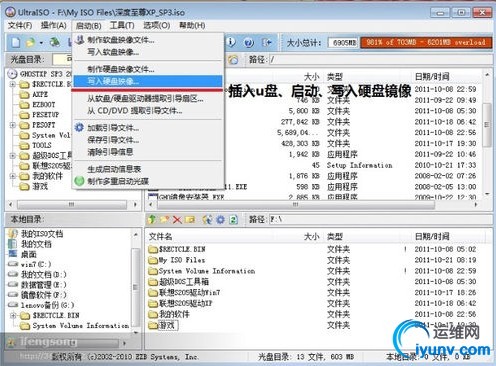Image resolution: width=496 pixels, height=366 pixels.
Task: Click the Open file toolbar icon
Action: pos(30,42)
